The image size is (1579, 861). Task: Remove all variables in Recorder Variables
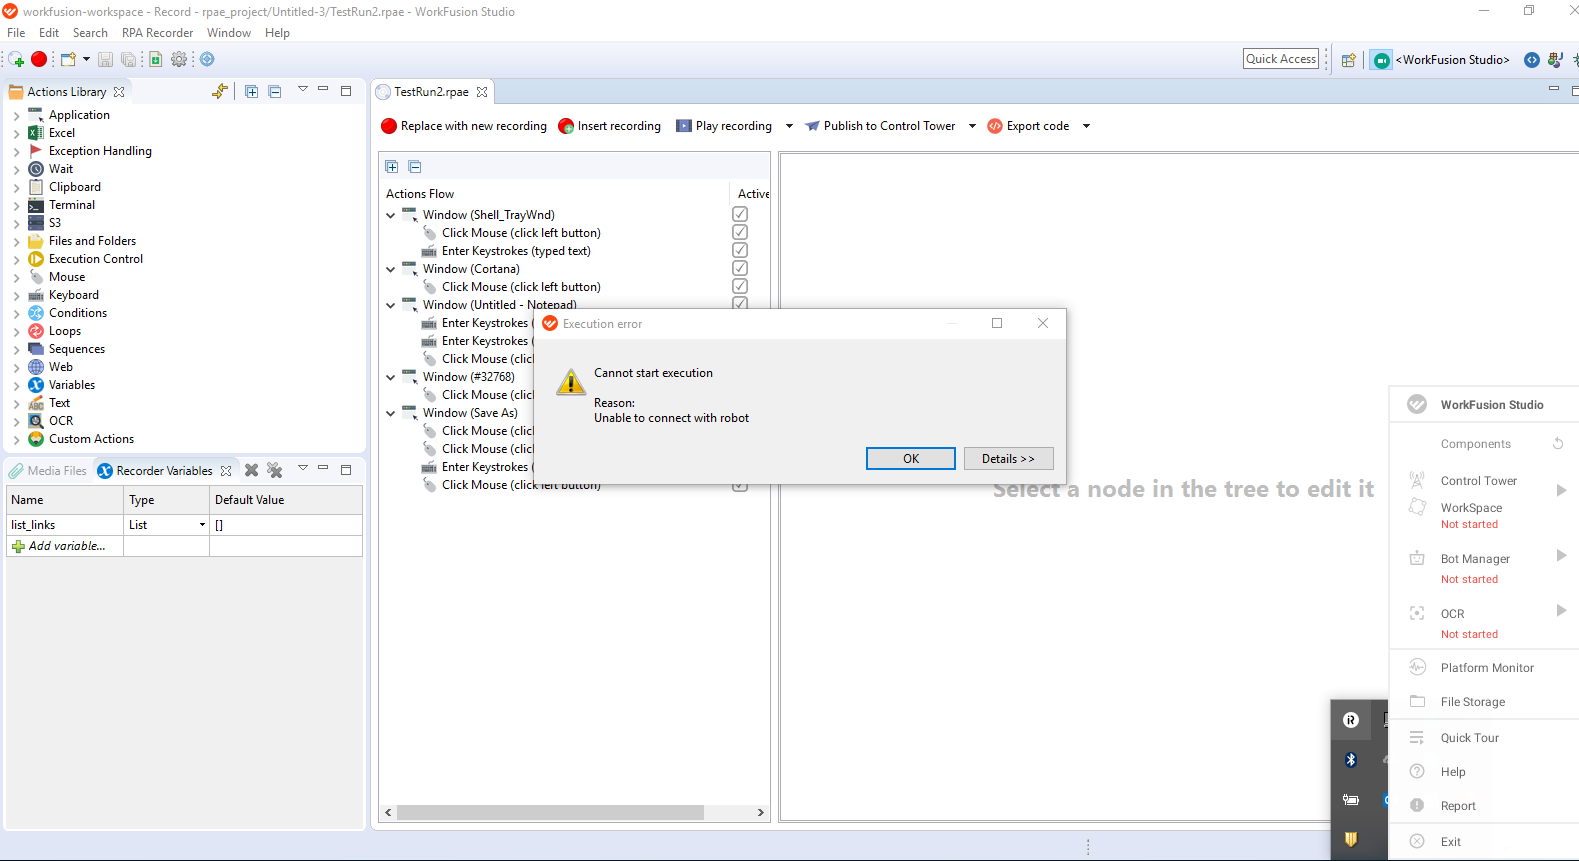pyautogui.click(x=275, y=470)
